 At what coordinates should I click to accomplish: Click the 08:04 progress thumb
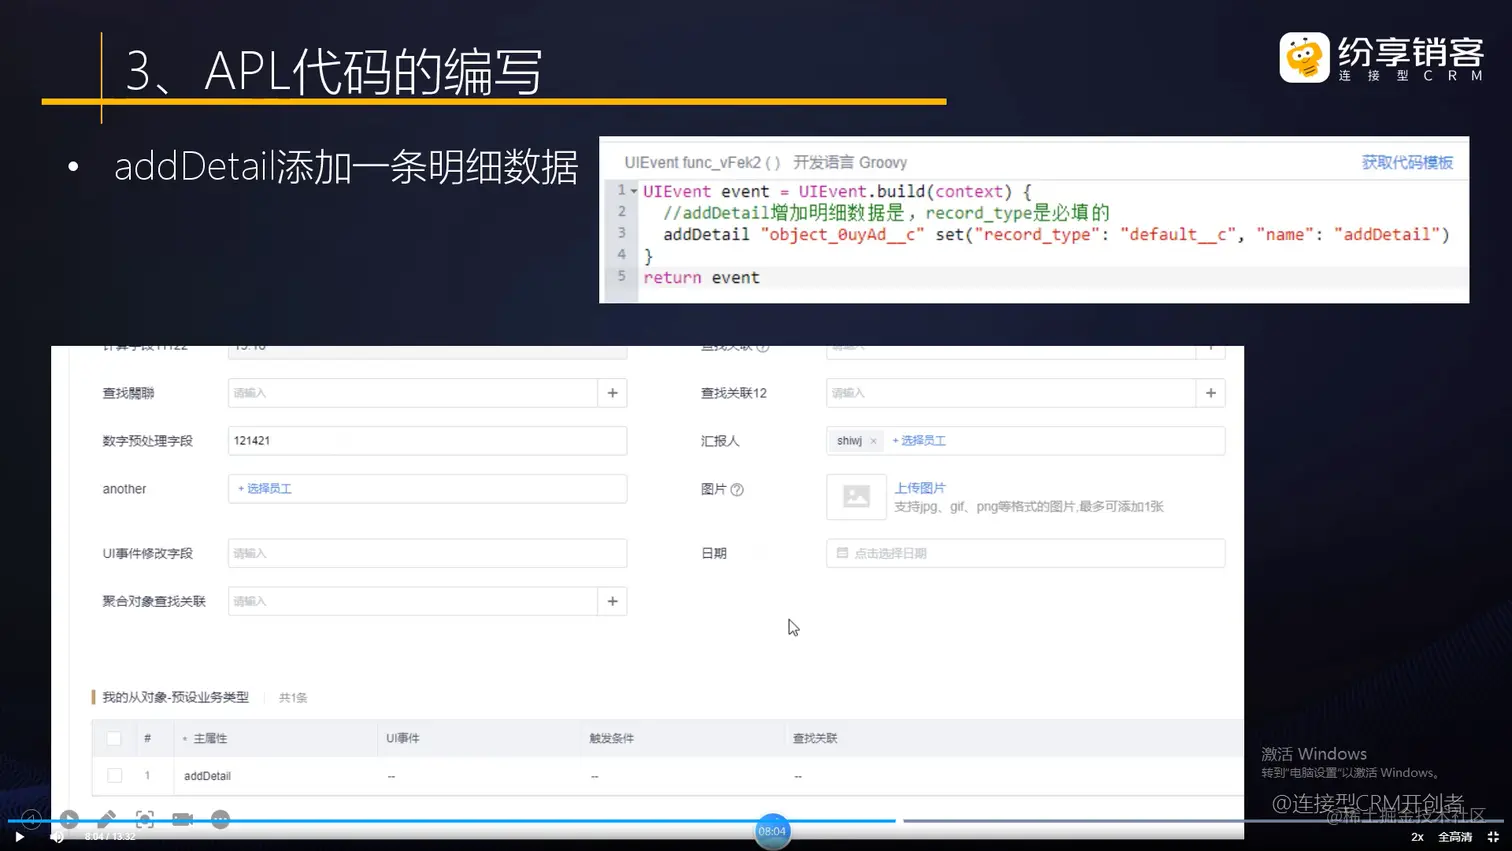pyautogui.click(x=772, y=831)
